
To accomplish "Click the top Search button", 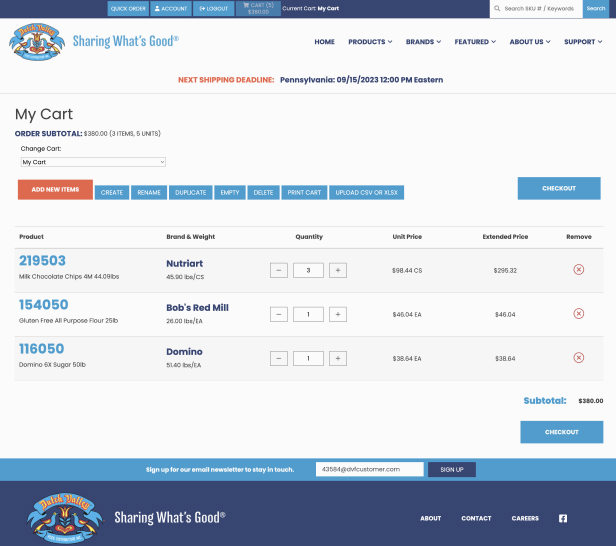I will click(596, 8).
